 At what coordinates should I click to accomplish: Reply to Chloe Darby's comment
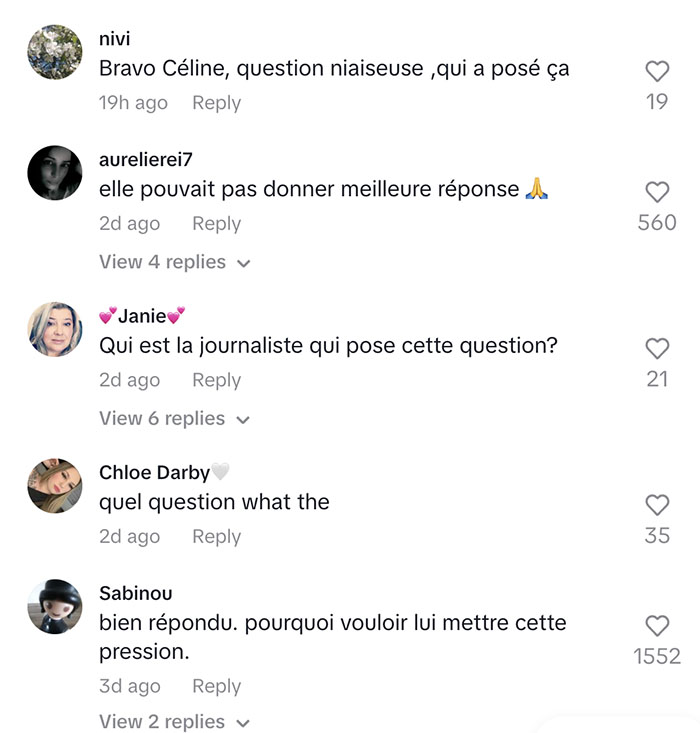(x=216, y=537)
